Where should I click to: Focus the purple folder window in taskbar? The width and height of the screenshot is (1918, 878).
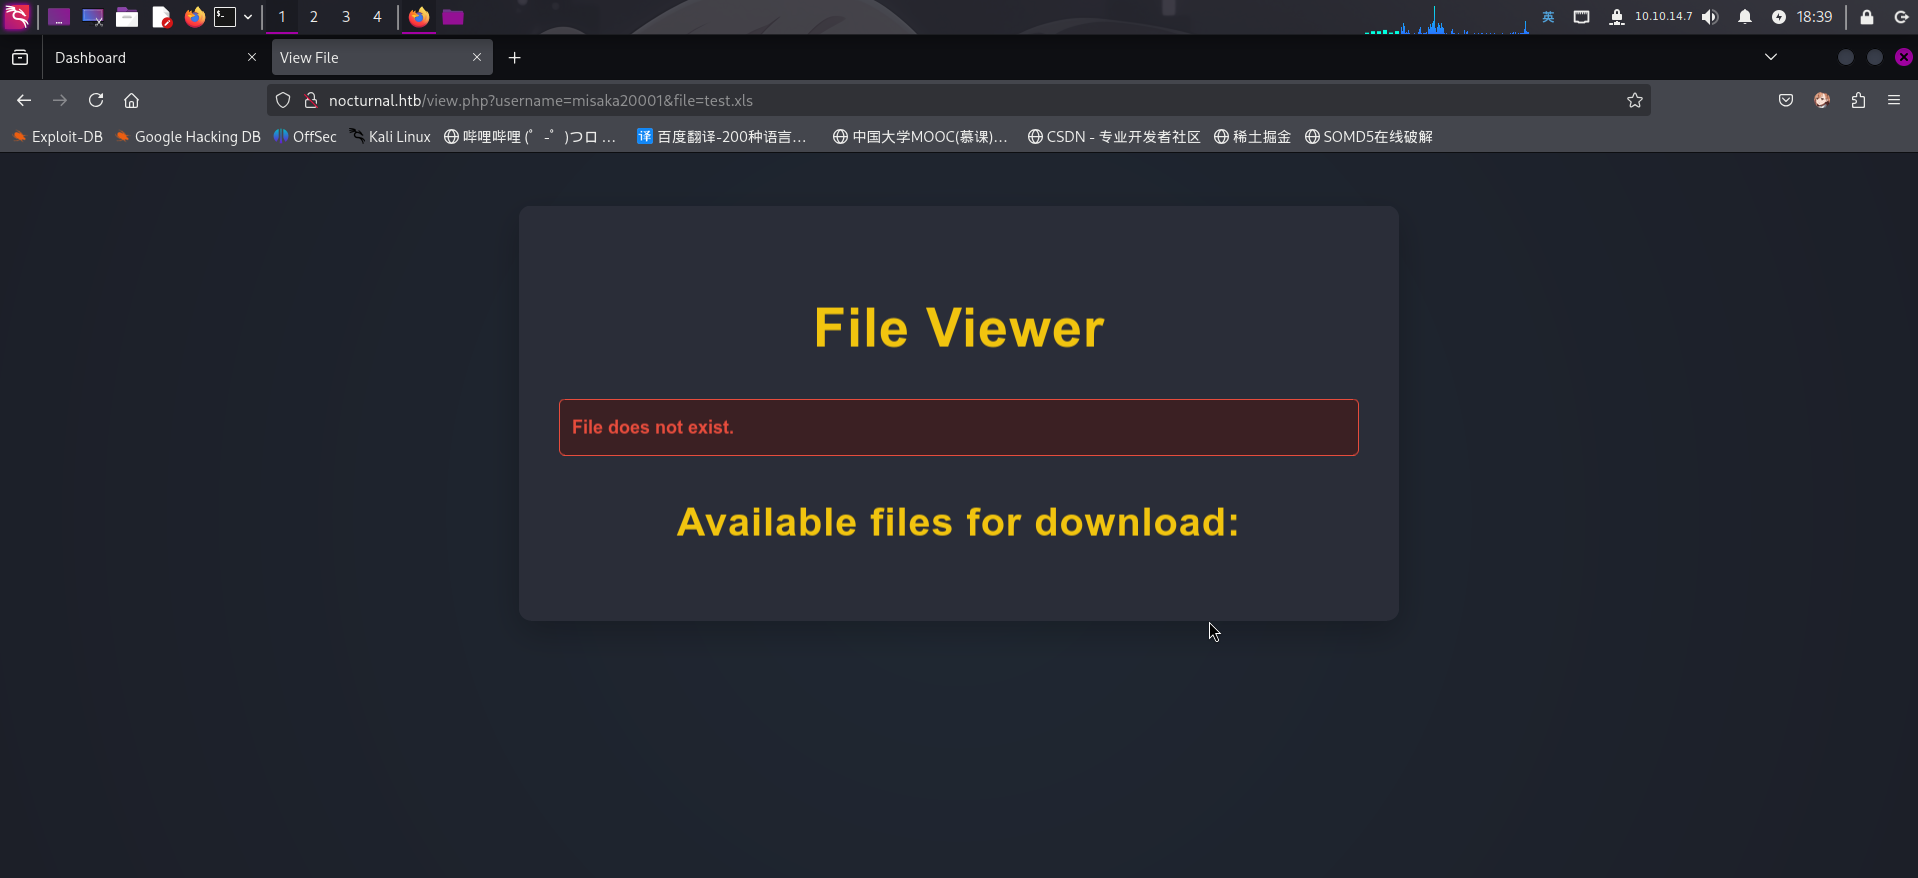click(x=453, y=17)
